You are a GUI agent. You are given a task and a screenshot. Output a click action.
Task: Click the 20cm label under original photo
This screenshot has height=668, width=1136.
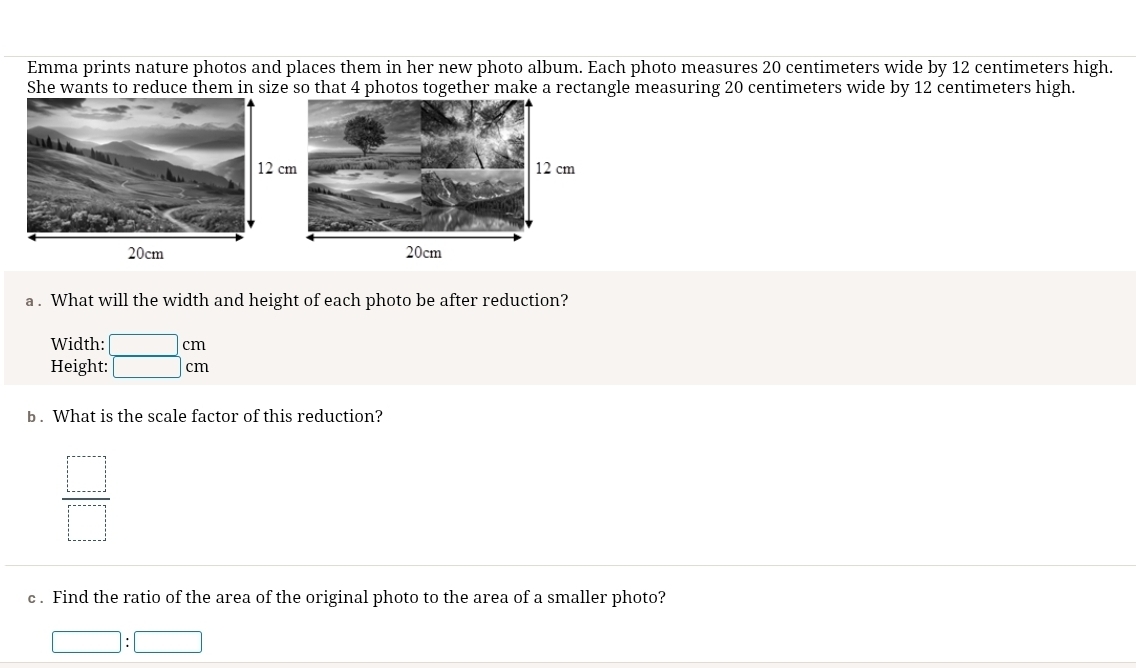pyautogui.click(x=146, y=254)
